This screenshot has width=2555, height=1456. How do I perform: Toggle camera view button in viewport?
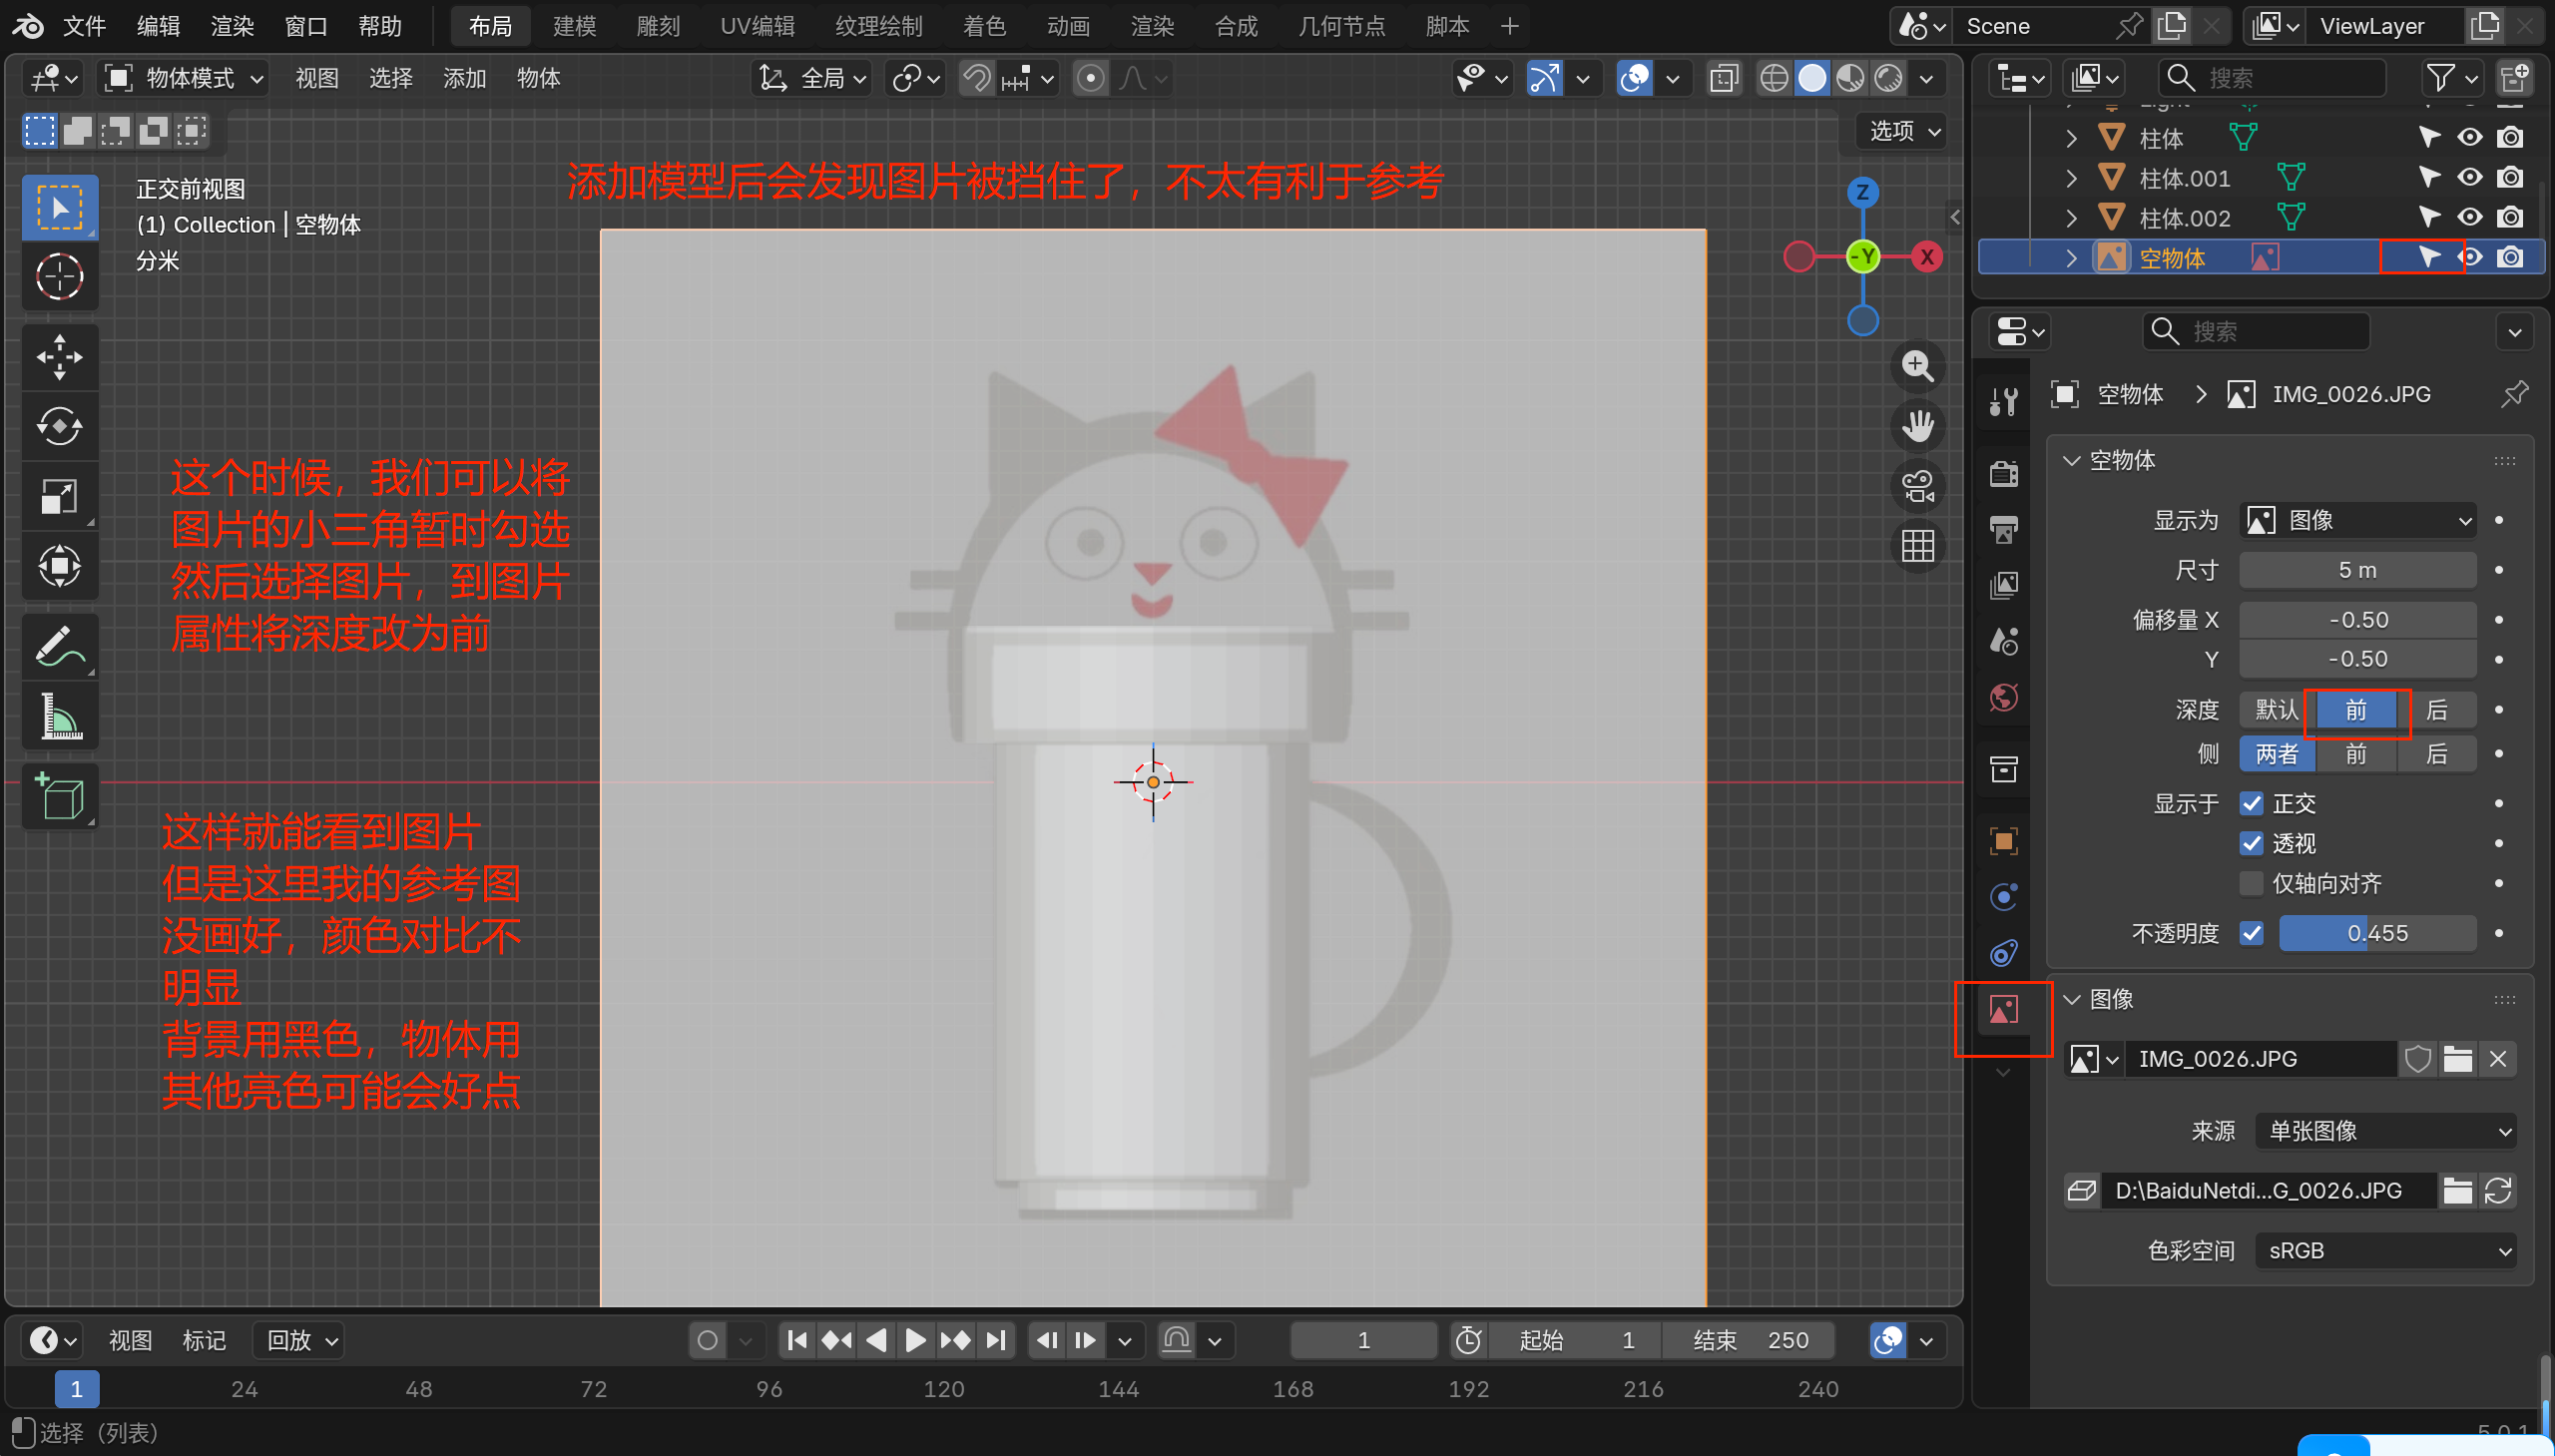pyautogui.click(x=1917, y=487)
